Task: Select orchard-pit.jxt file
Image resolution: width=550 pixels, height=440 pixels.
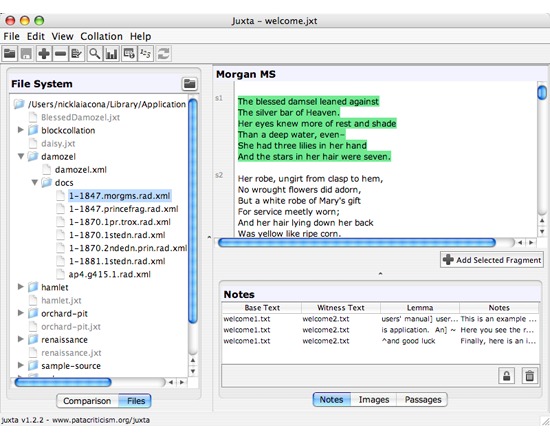Action: [71, 327]
